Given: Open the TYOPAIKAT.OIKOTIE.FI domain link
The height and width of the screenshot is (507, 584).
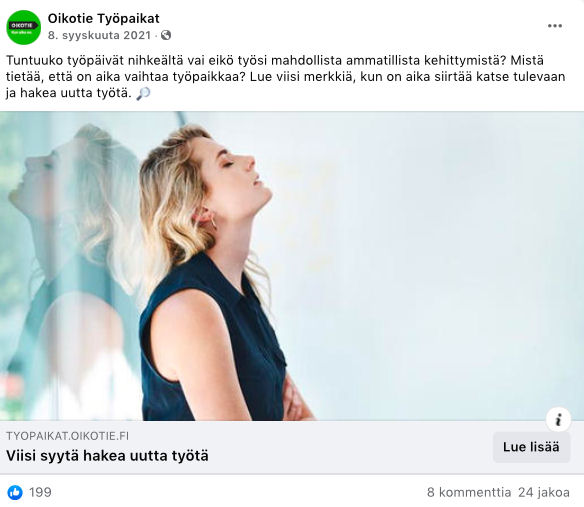Looking at the screenshot, I should 67,436.
